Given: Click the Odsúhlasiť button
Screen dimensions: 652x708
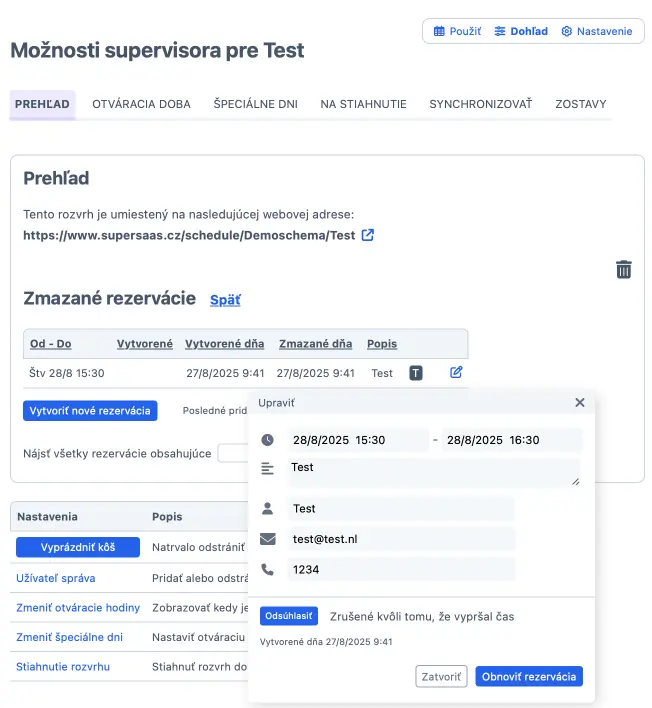Looking at the screenshot, I should coord(289,616).
